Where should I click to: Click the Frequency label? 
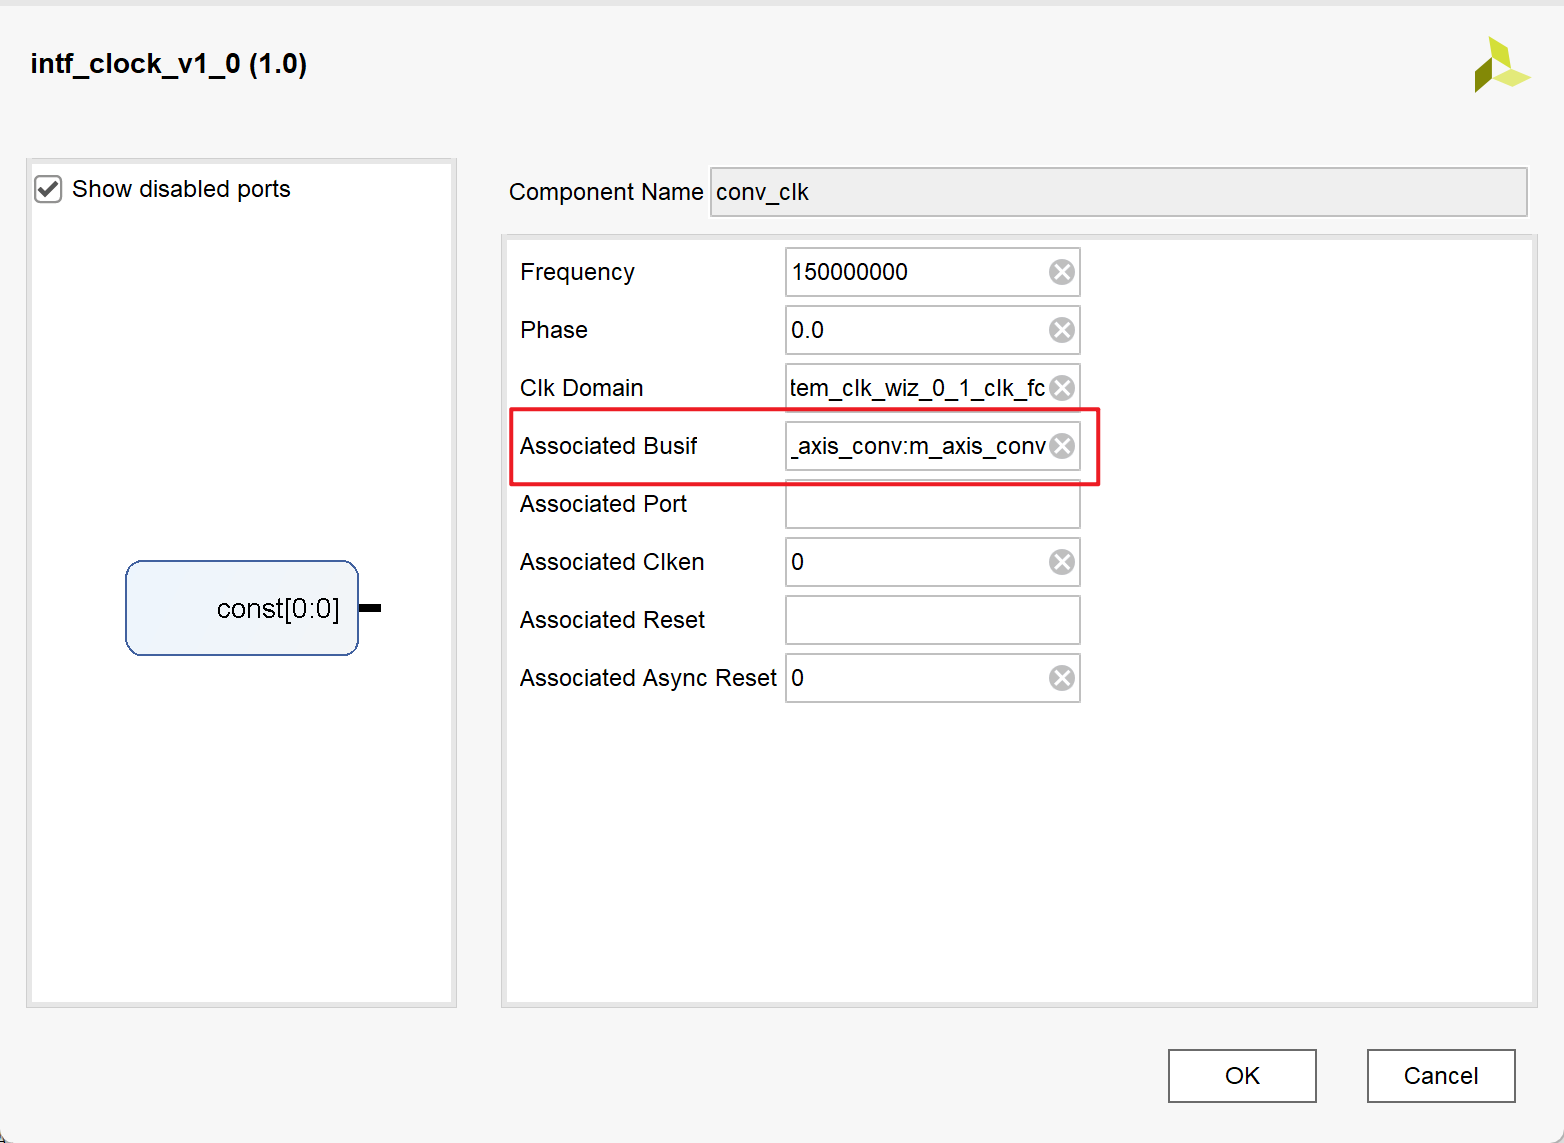pos(577,272)
